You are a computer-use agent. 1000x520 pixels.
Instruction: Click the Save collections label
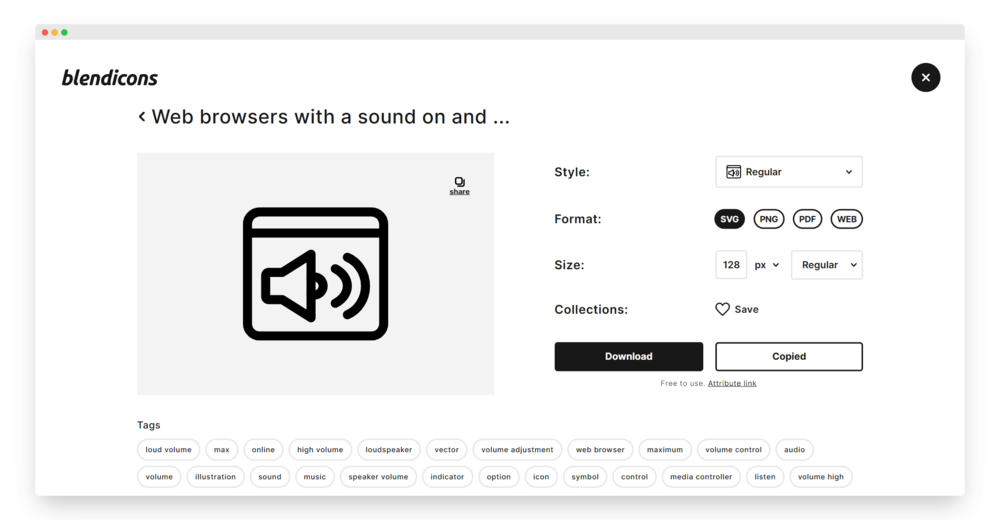746,309
